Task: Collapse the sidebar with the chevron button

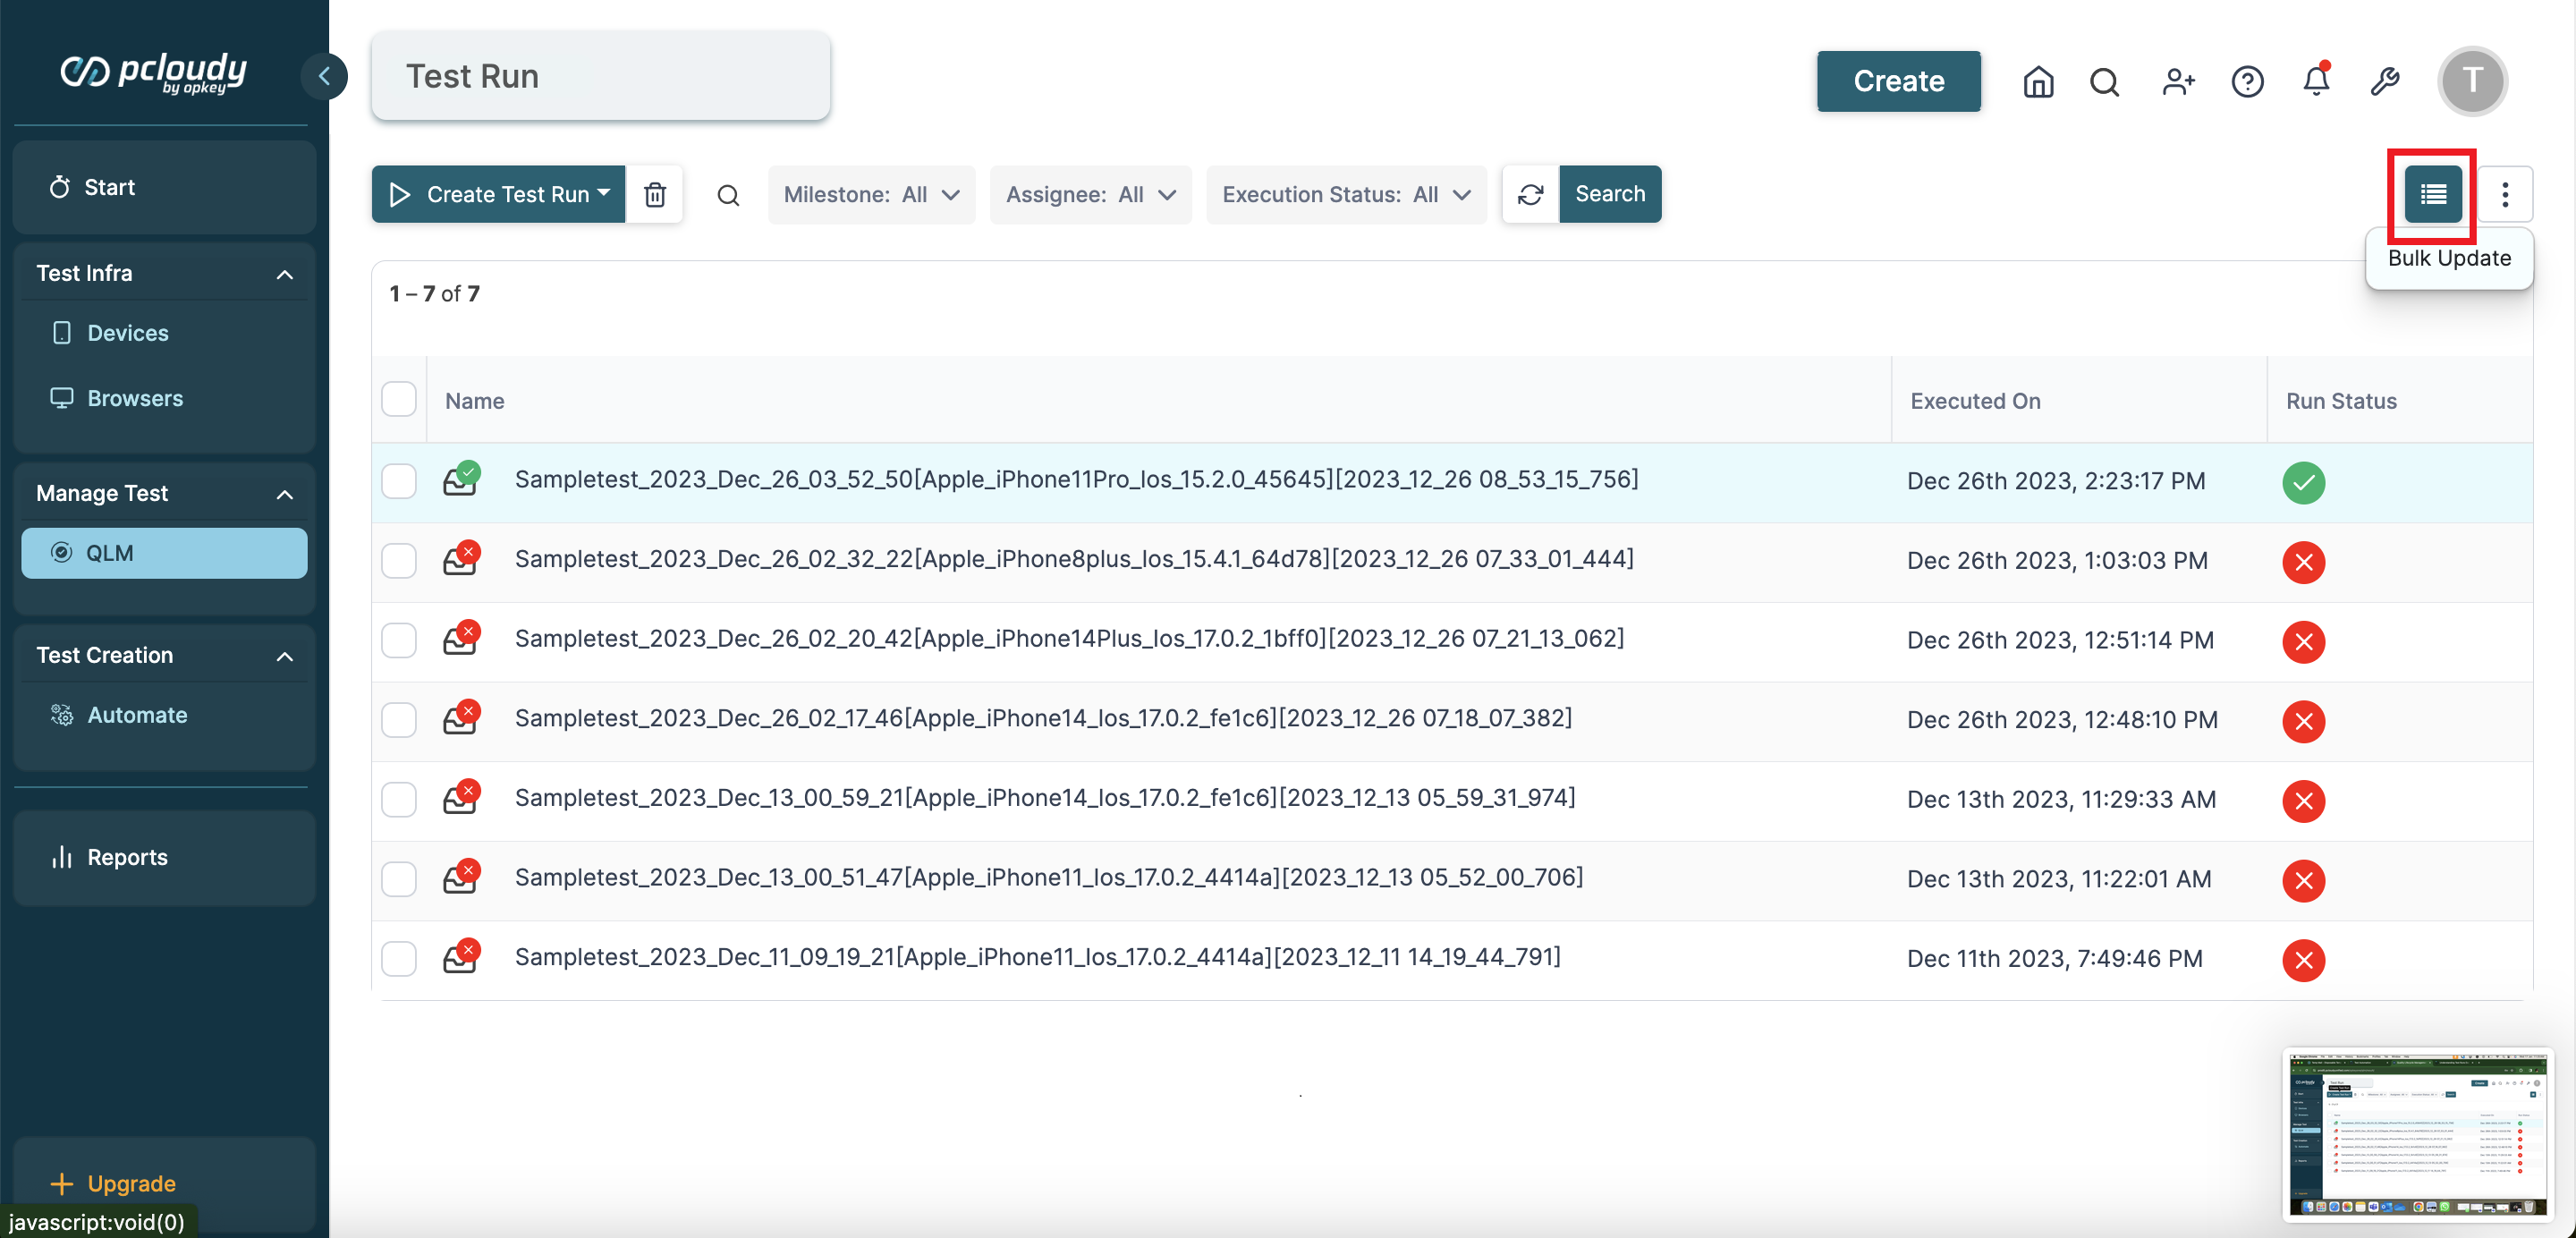Action: (x=324, y=76)
